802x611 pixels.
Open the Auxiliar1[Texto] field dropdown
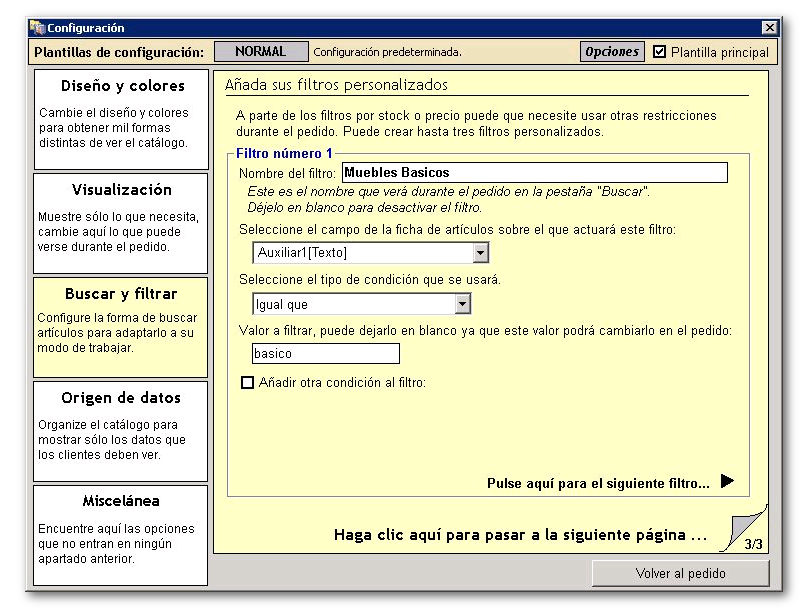(480, 253)
